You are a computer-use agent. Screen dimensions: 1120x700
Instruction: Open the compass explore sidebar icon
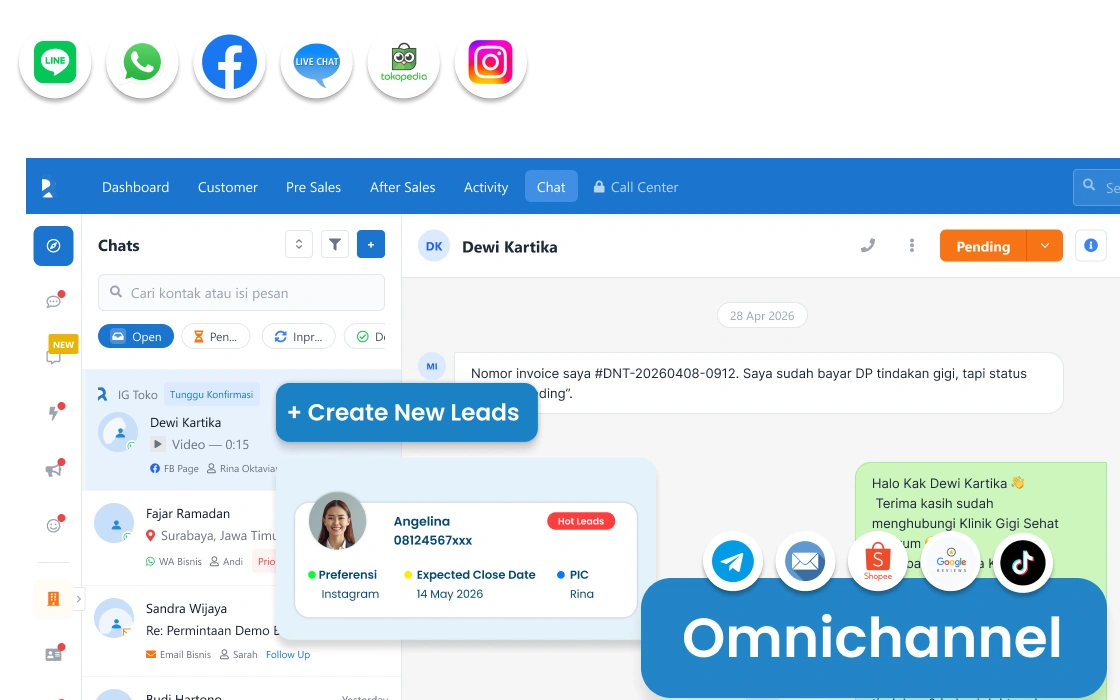point(54,246)
